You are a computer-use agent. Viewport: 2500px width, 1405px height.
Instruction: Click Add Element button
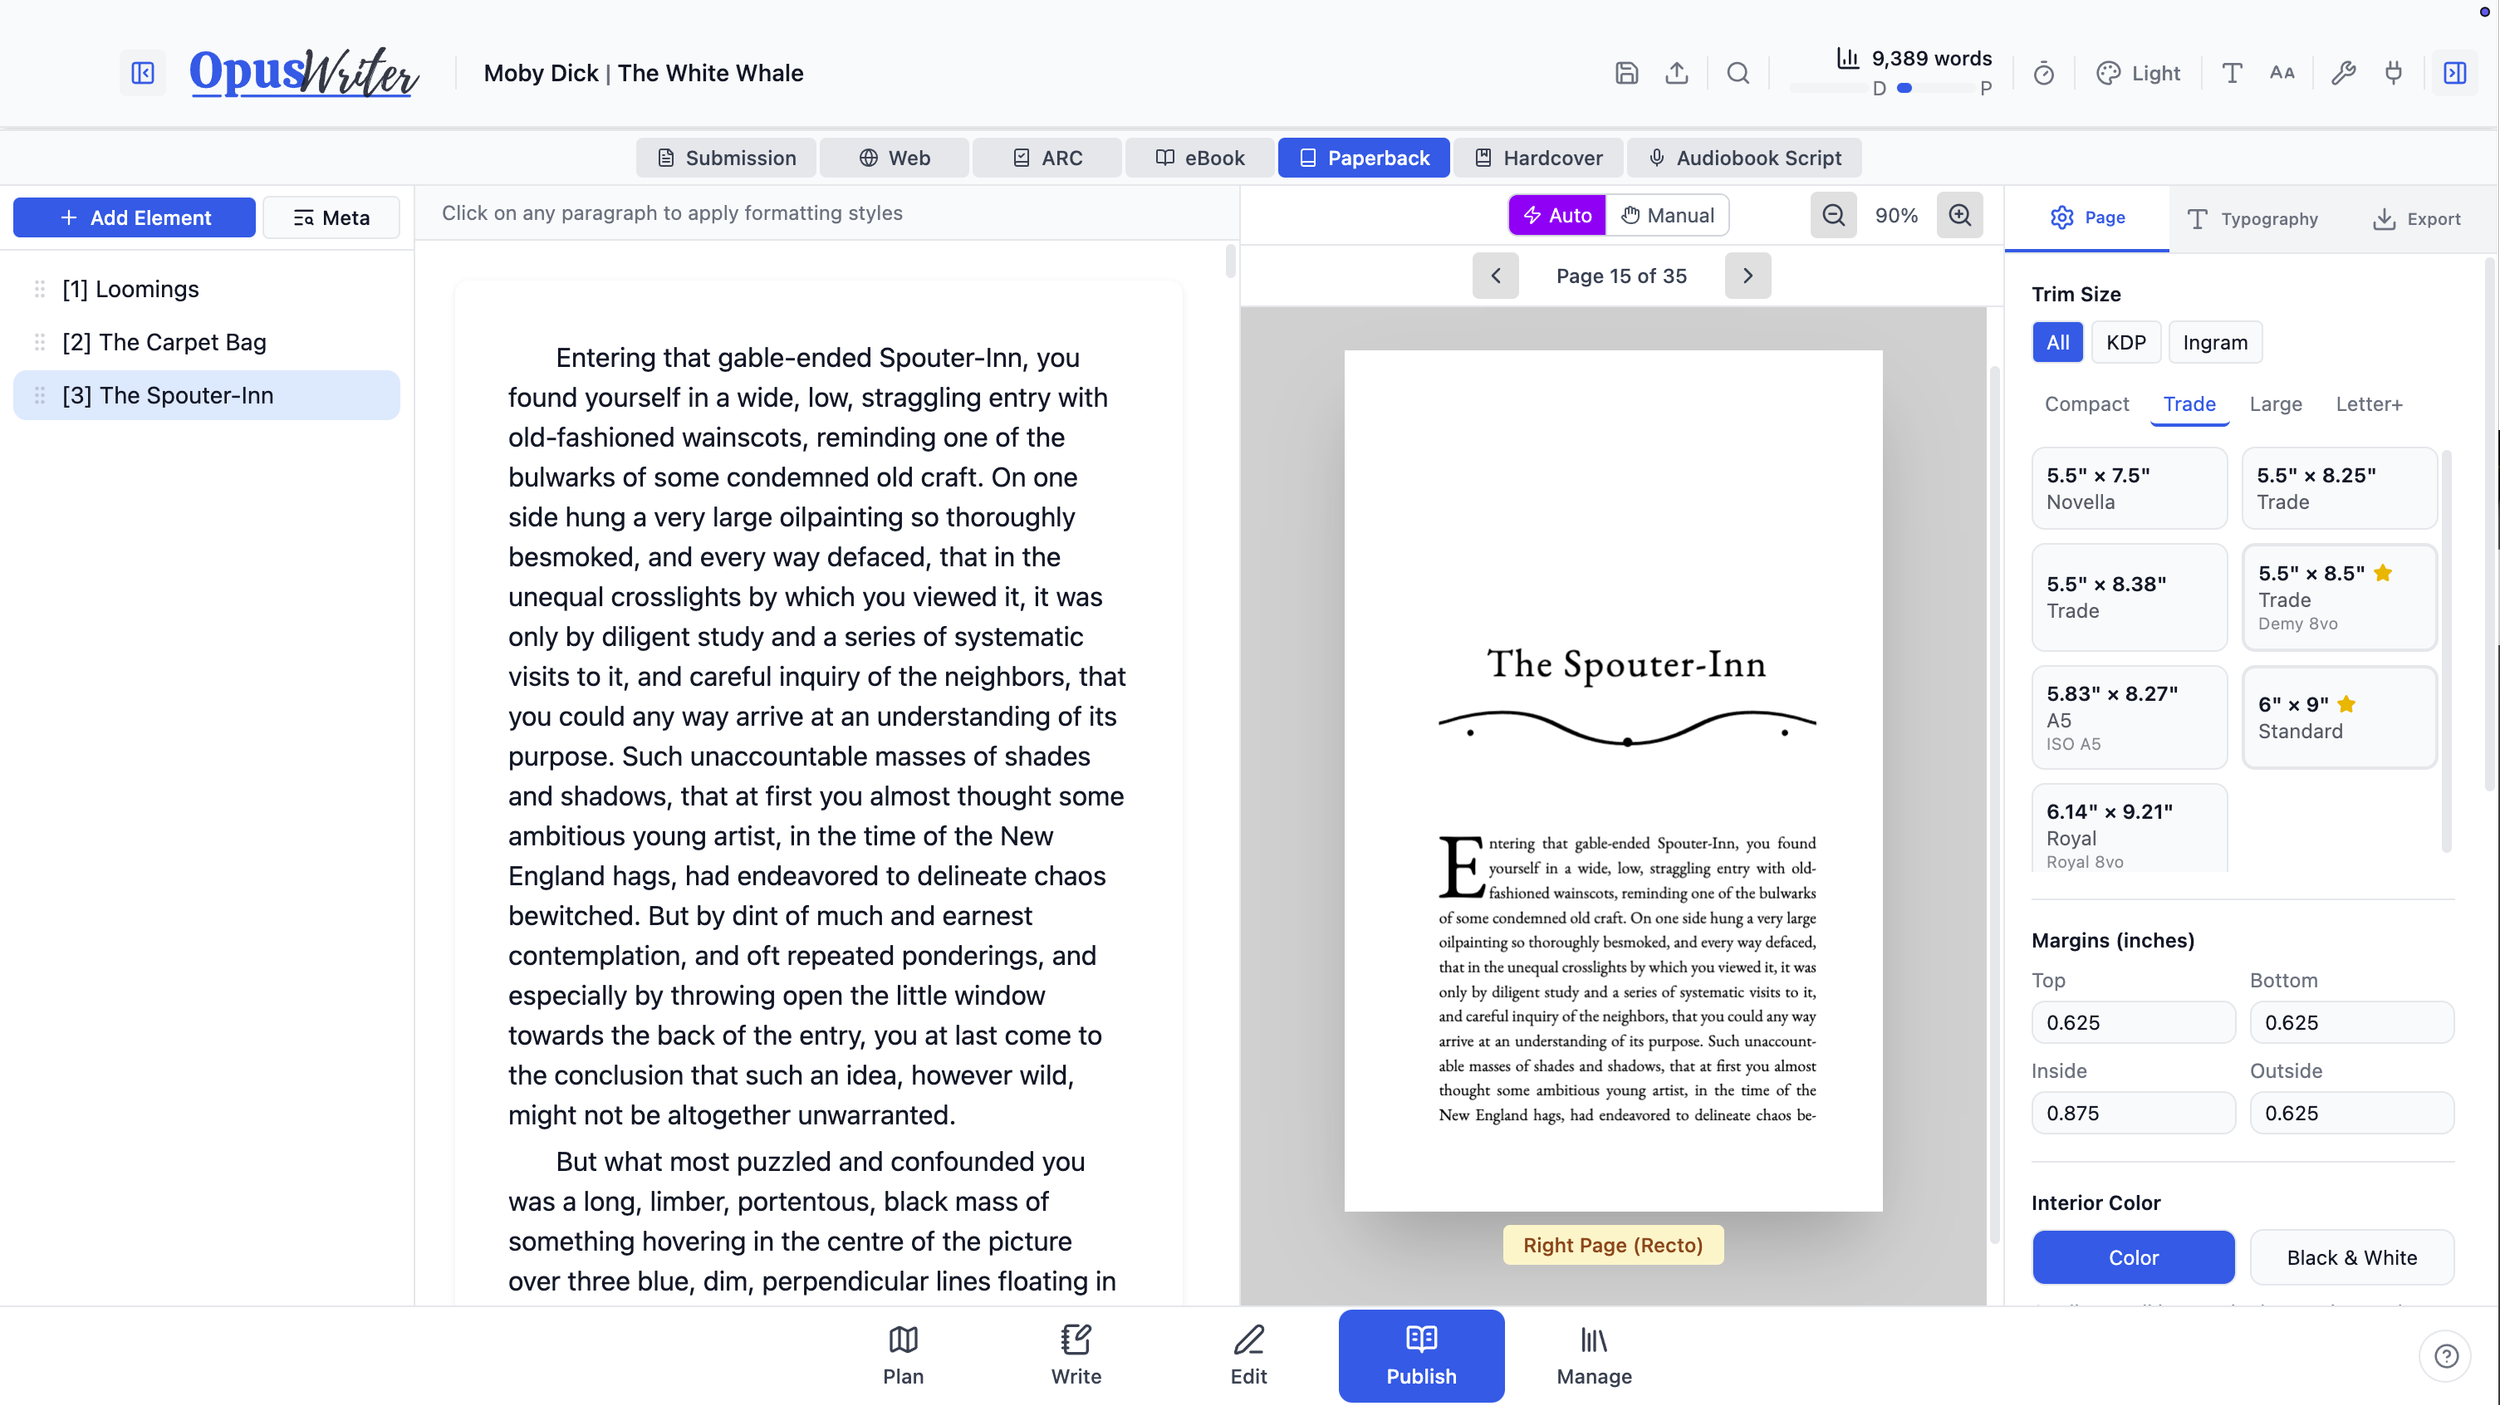coord(134,217)
